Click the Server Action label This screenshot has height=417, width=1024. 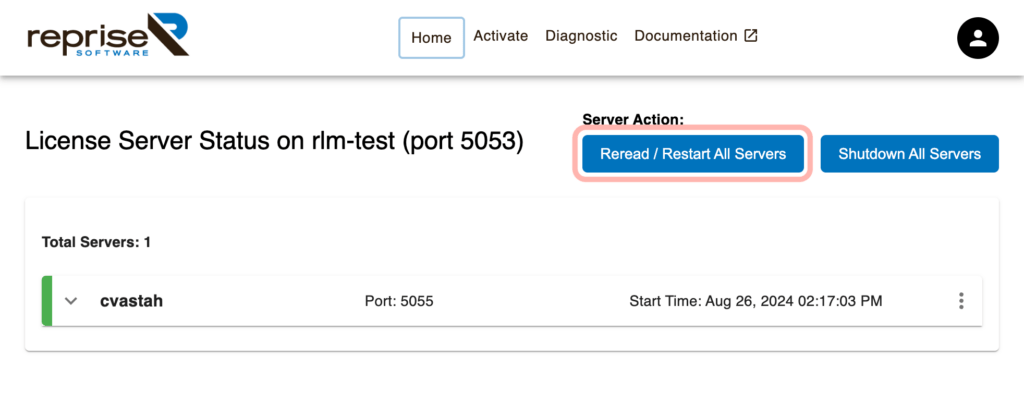(x=632, y=119)
